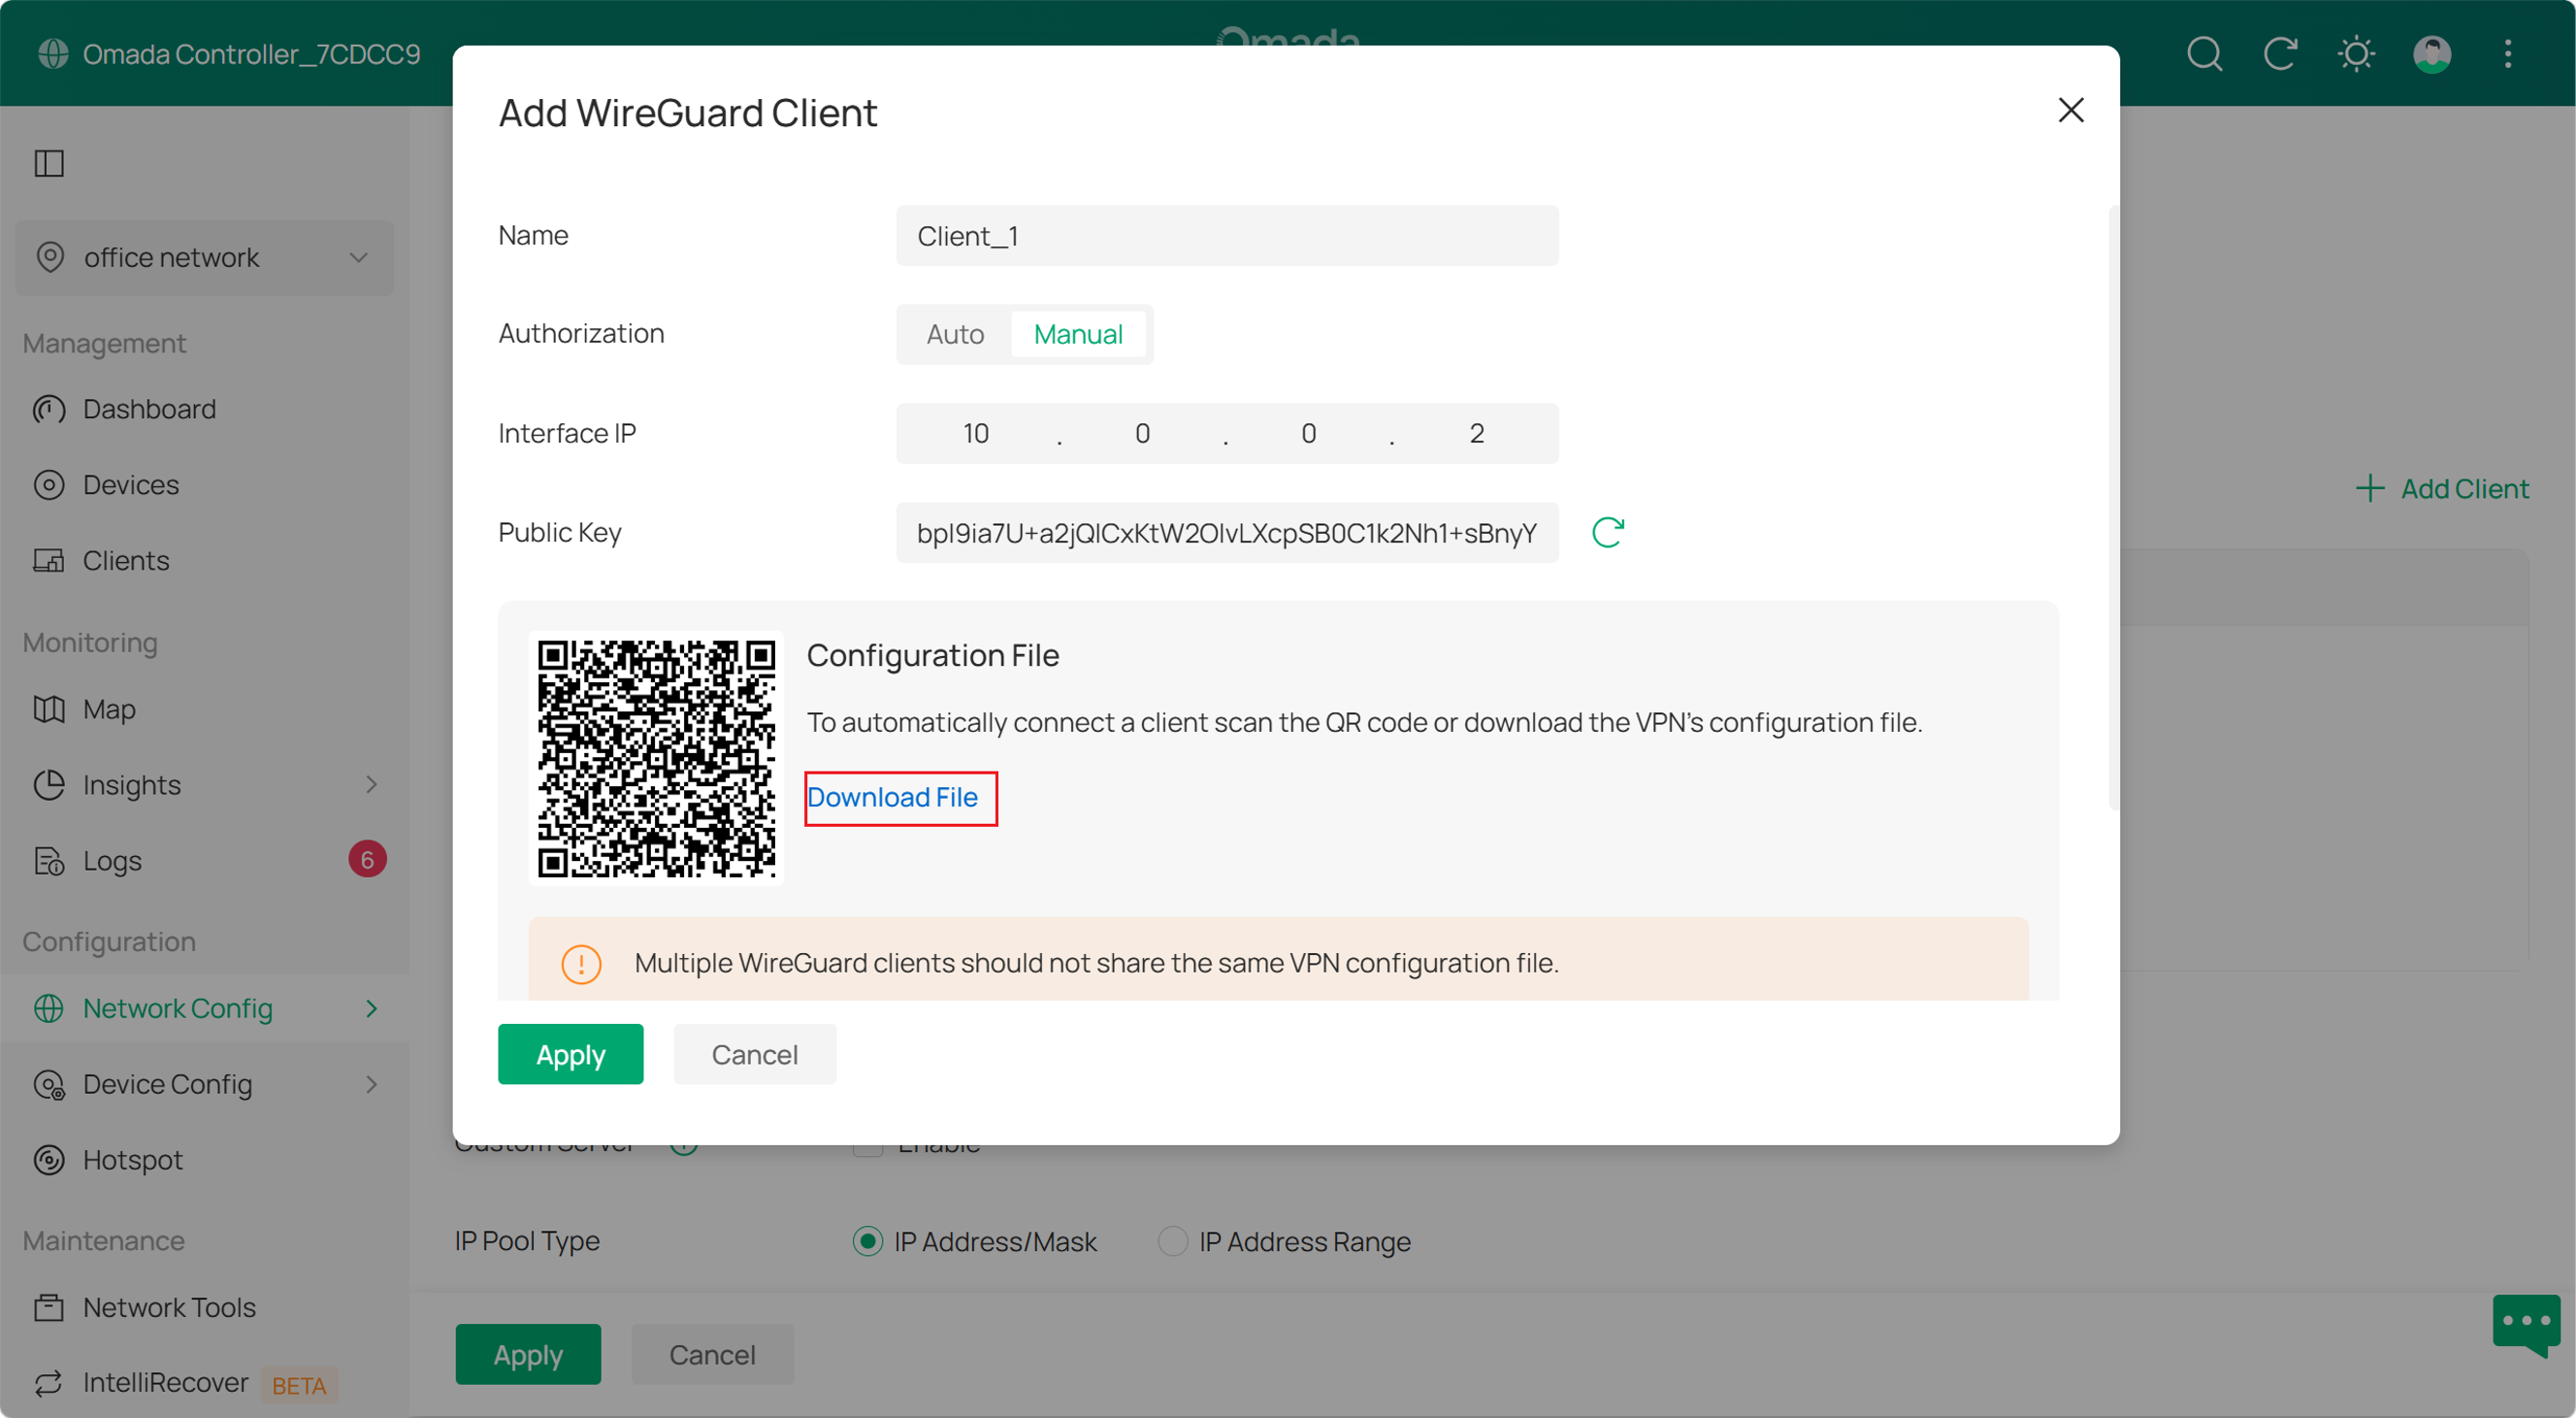Click the Dashboard gauge icon
Viewport: 2576px width, 1418px height.
(x=49, y=409)
